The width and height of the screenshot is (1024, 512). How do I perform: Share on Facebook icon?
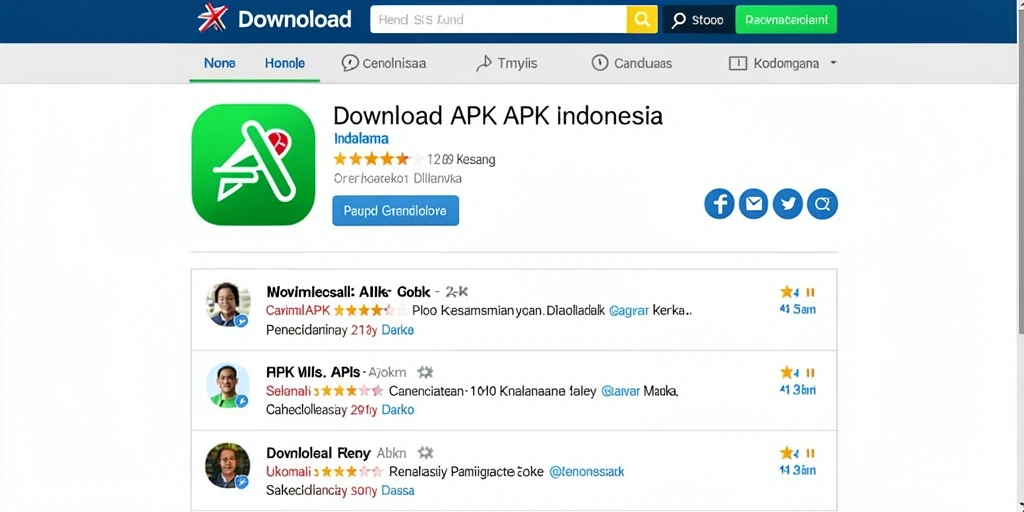tap(719, 204)
